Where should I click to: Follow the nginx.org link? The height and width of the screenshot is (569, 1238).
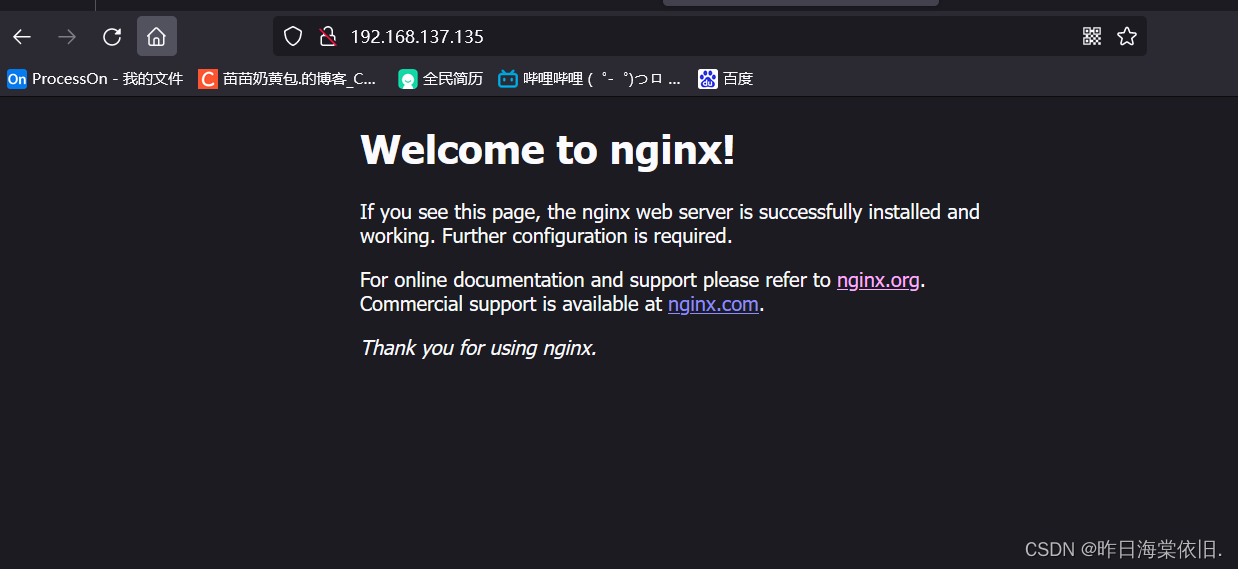click(878, 280)
